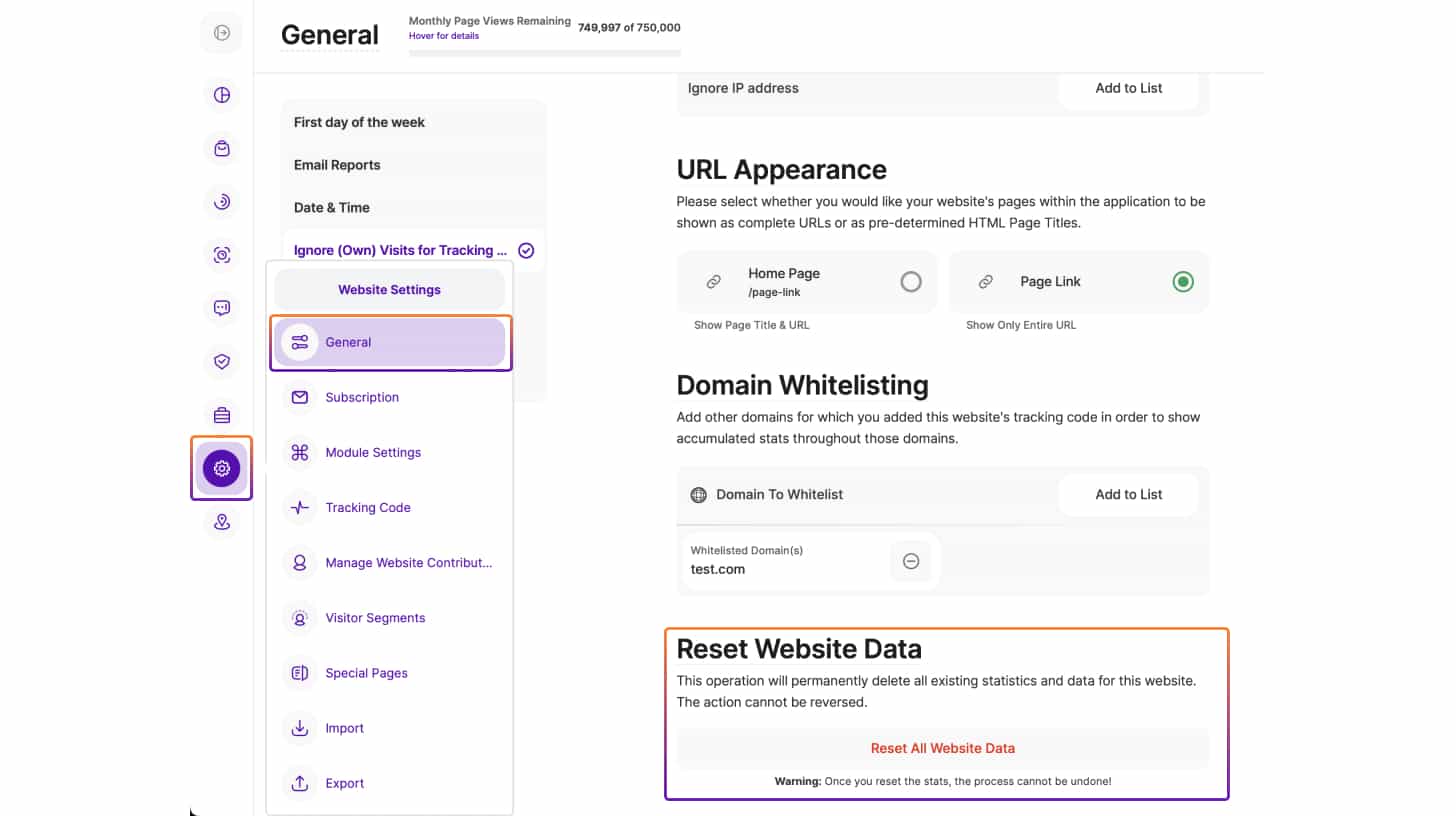Select Visitor Segments in settings menu
This screenshot has width=1456, height=816.
pos(375,618)
